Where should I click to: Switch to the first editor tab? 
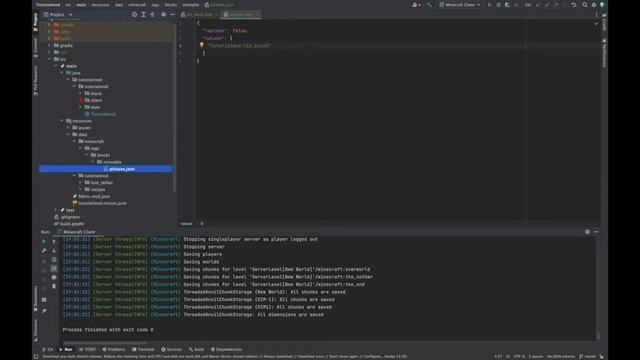(199, 14)
